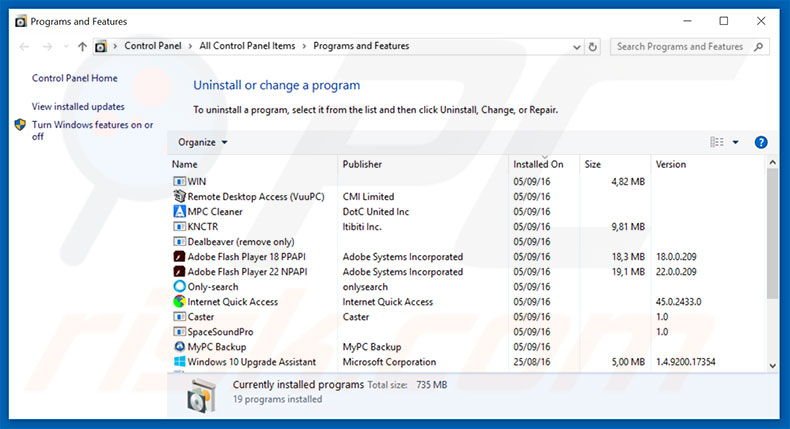This screenshot has width=790, height=429.
Task: Expand chevron after All Control Panel Items
Action: (304, 46)
